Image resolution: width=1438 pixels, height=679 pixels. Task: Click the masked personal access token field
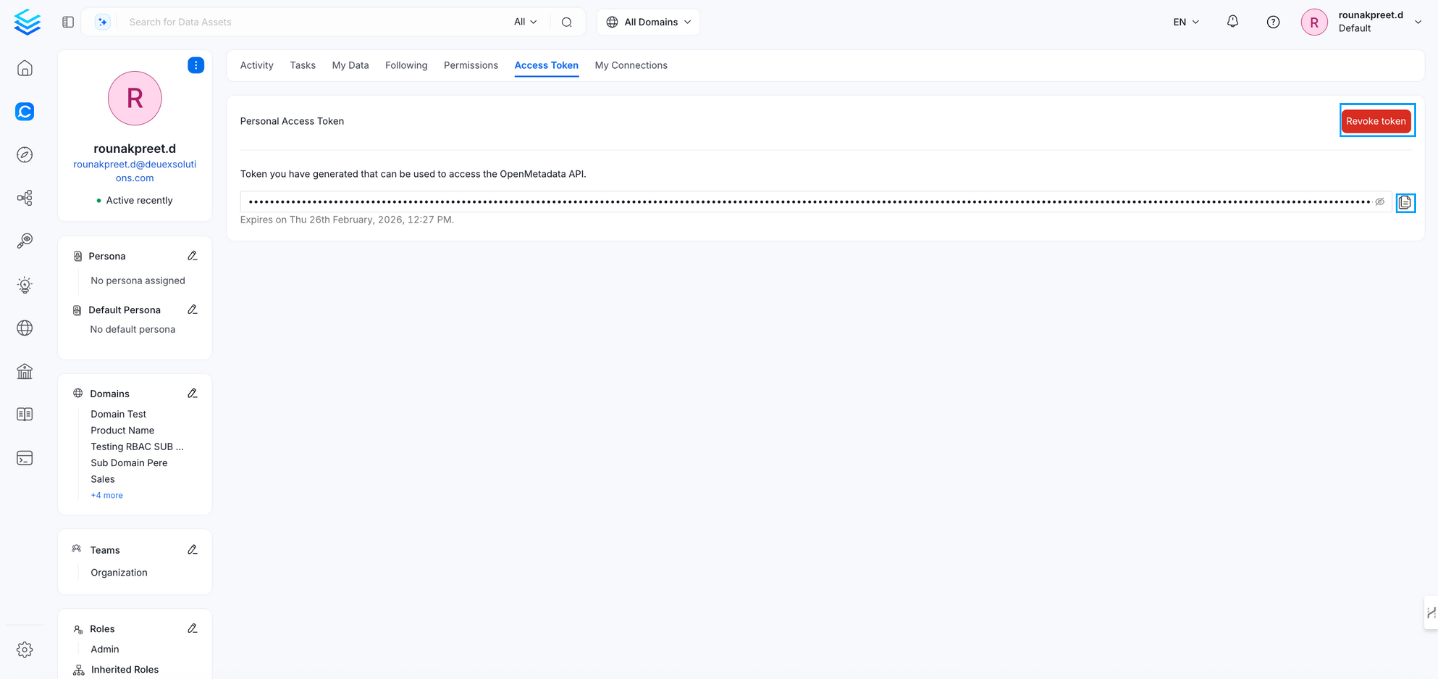[815, 202]
